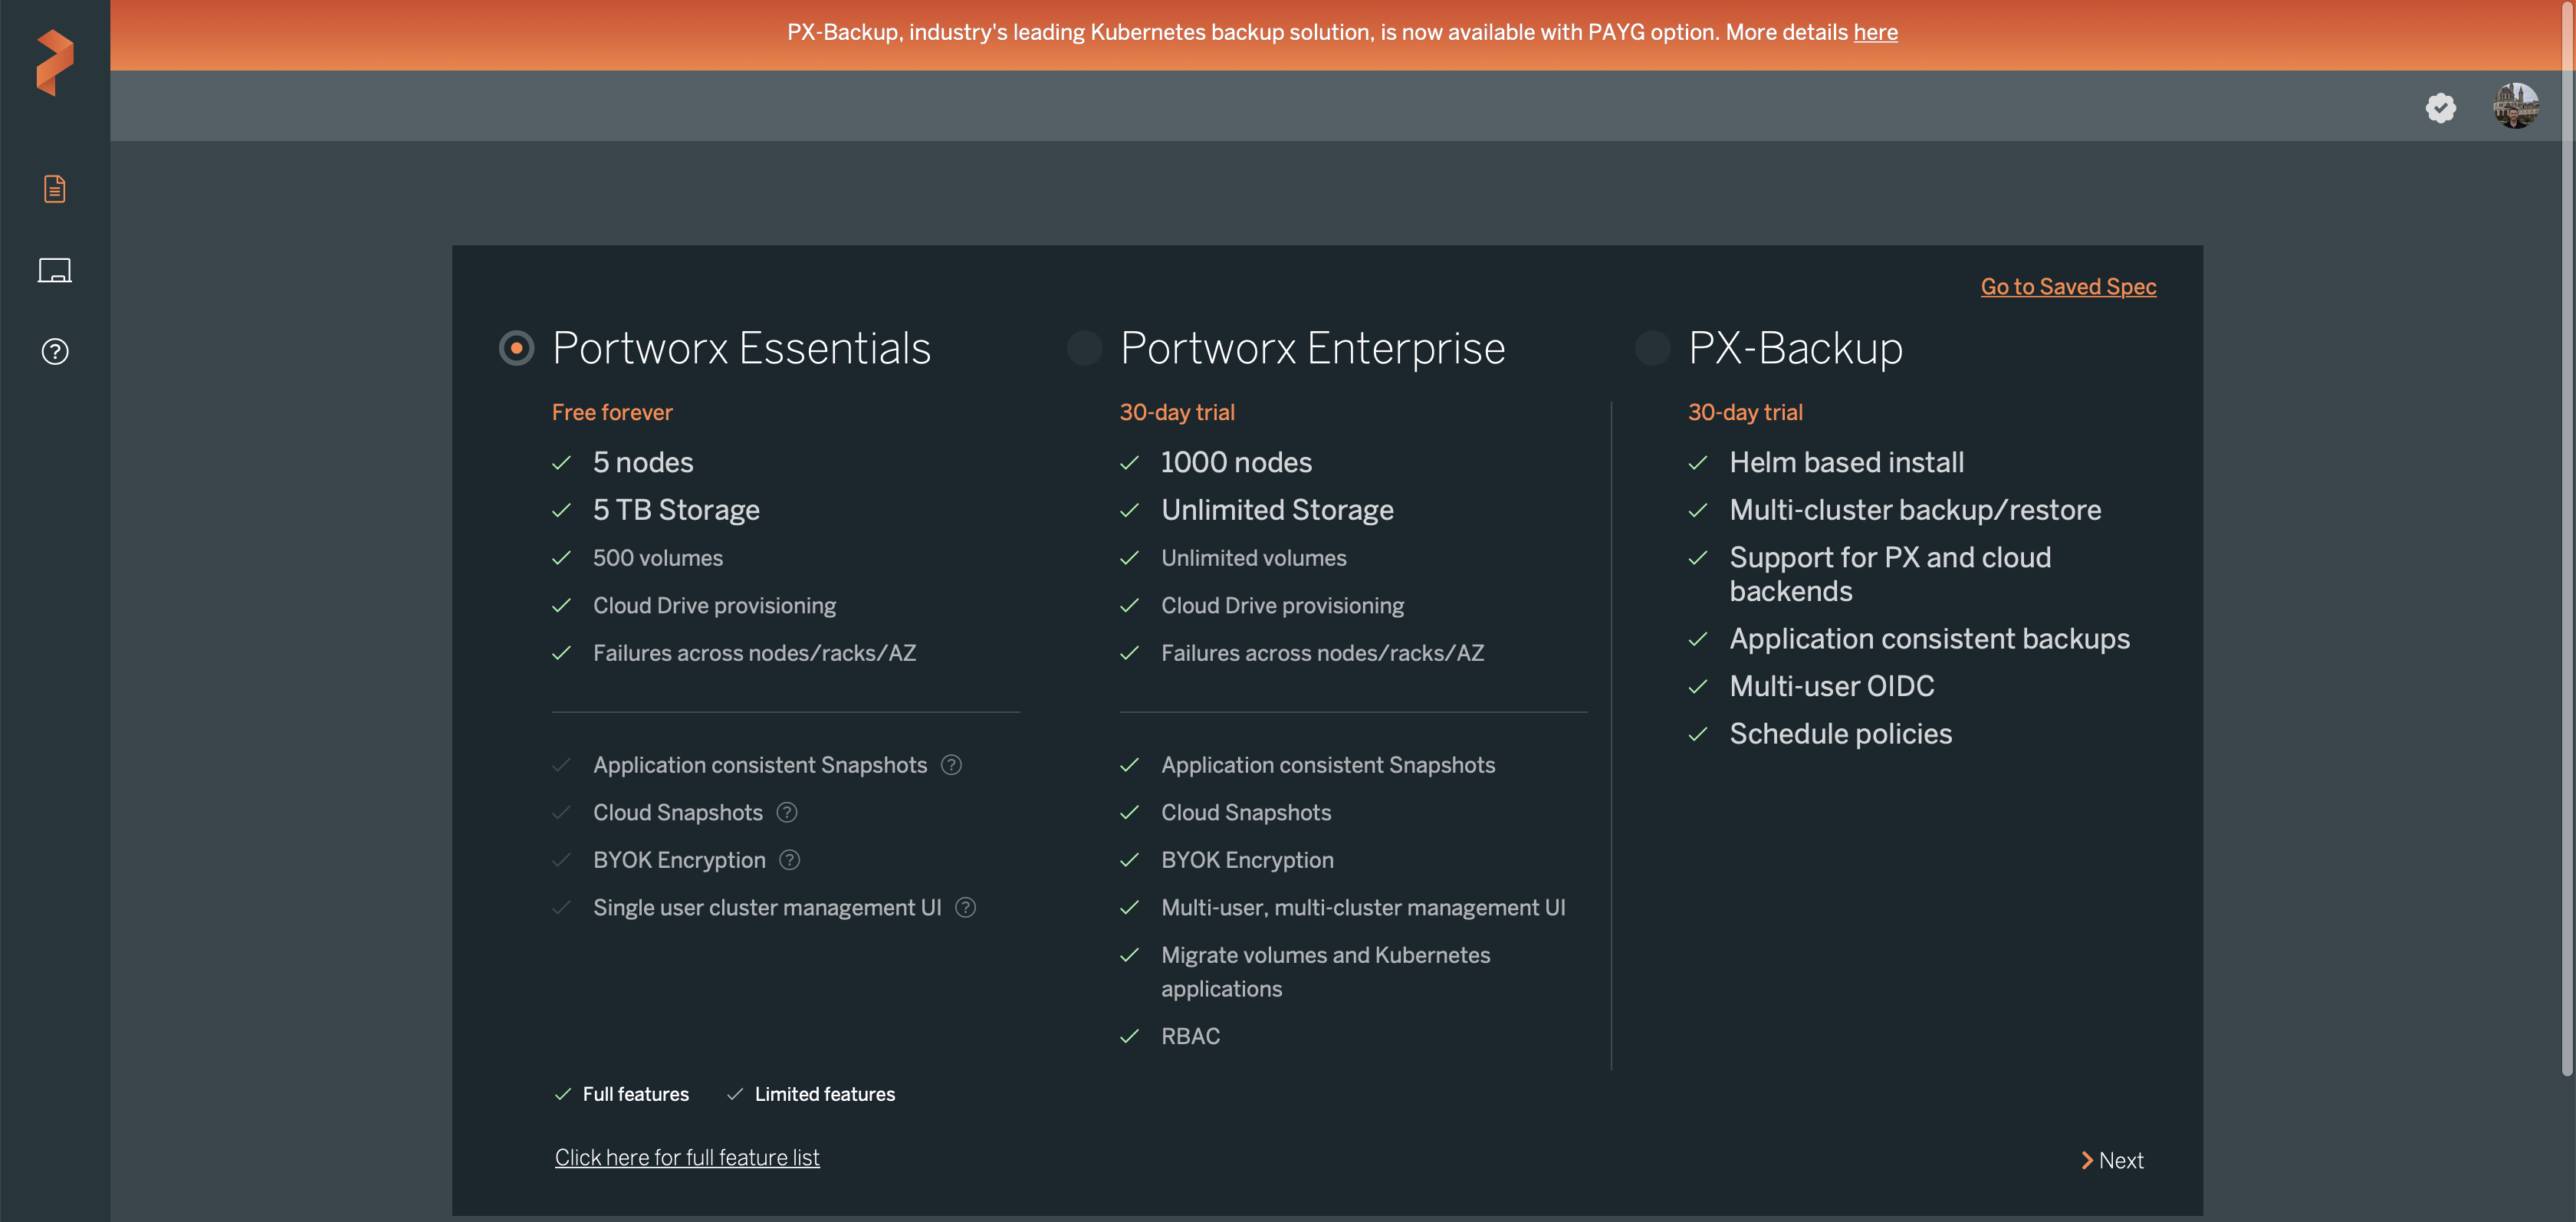The width and height of the screenshot is (2576, 1222).
Task: Click the PX-Backup plan heading
Action: [x=1795, y=348]
